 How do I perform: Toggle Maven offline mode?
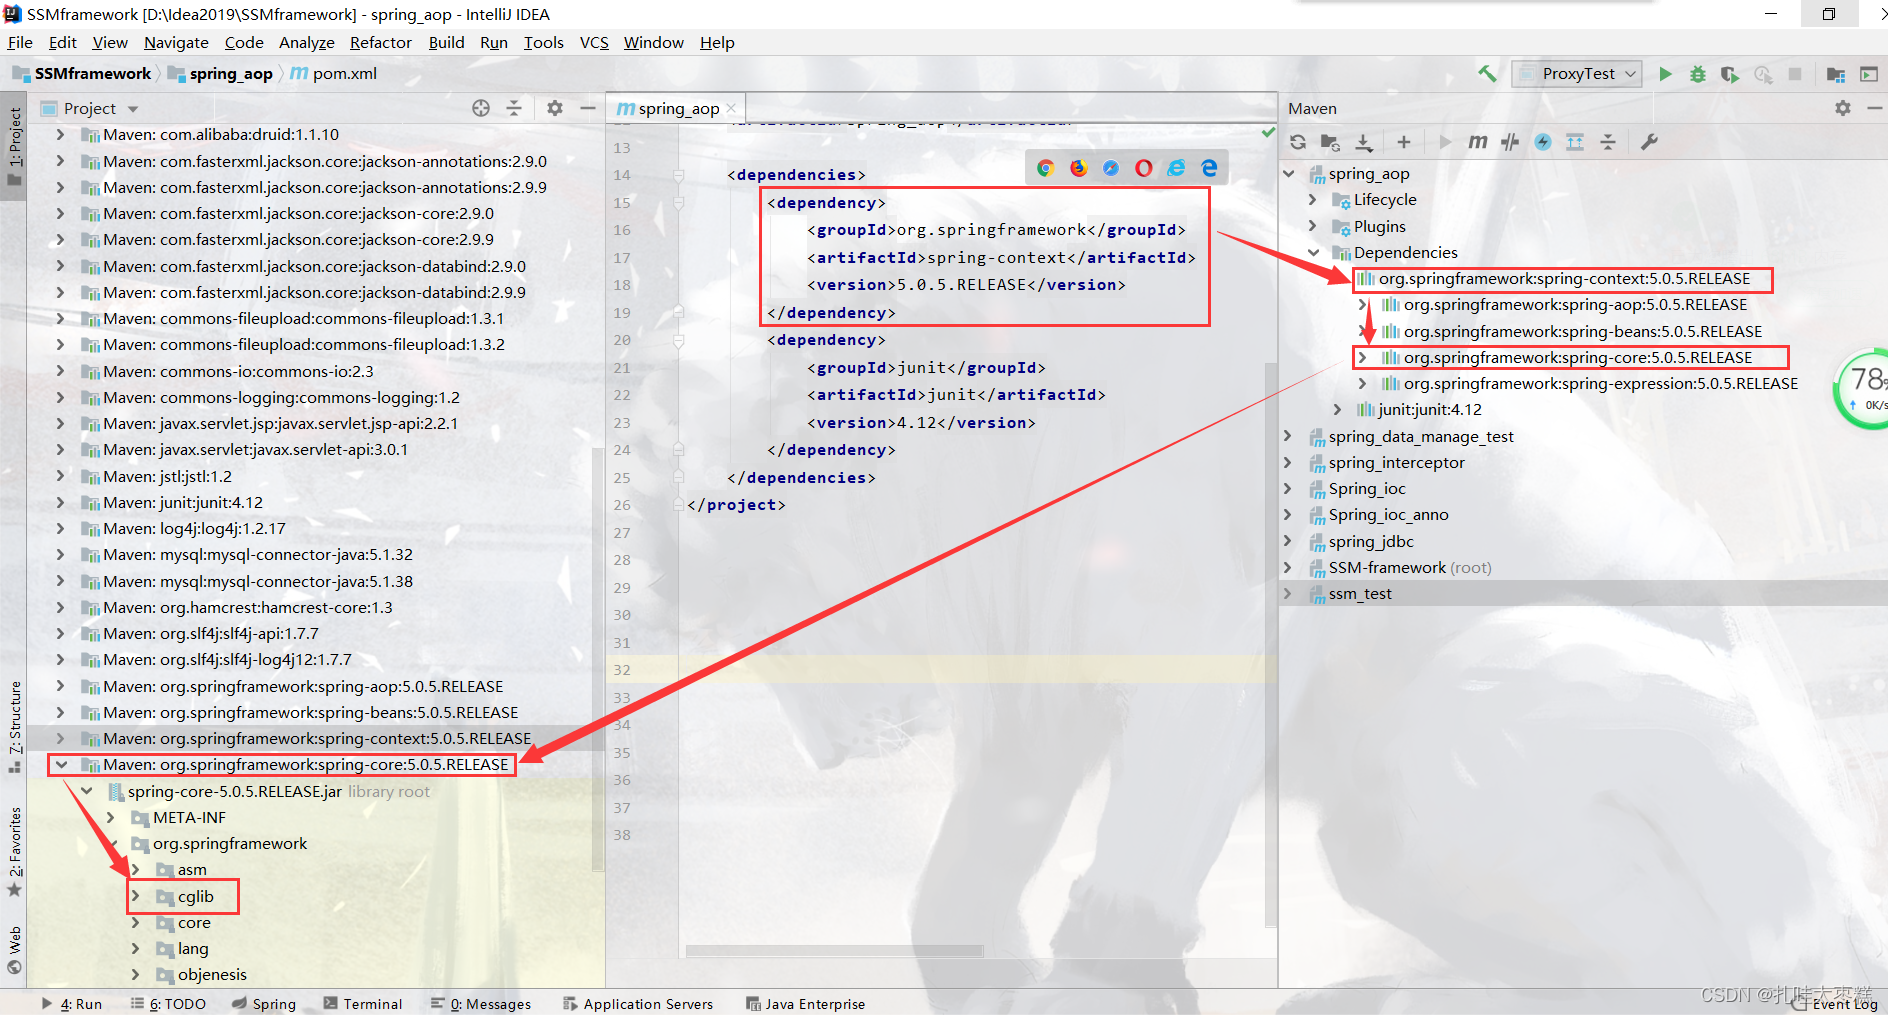1510,142
